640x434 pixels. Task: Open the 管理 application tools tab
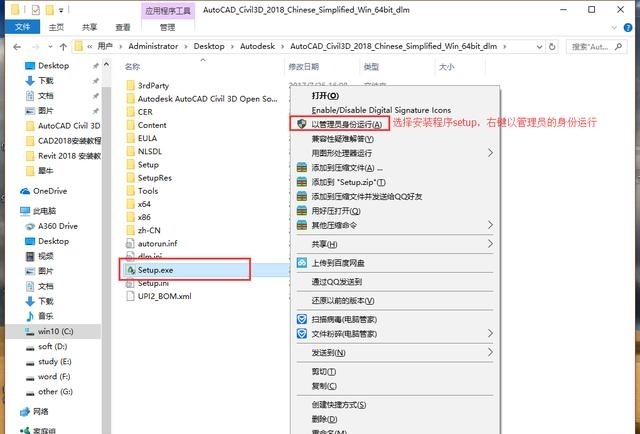[167, 27]
